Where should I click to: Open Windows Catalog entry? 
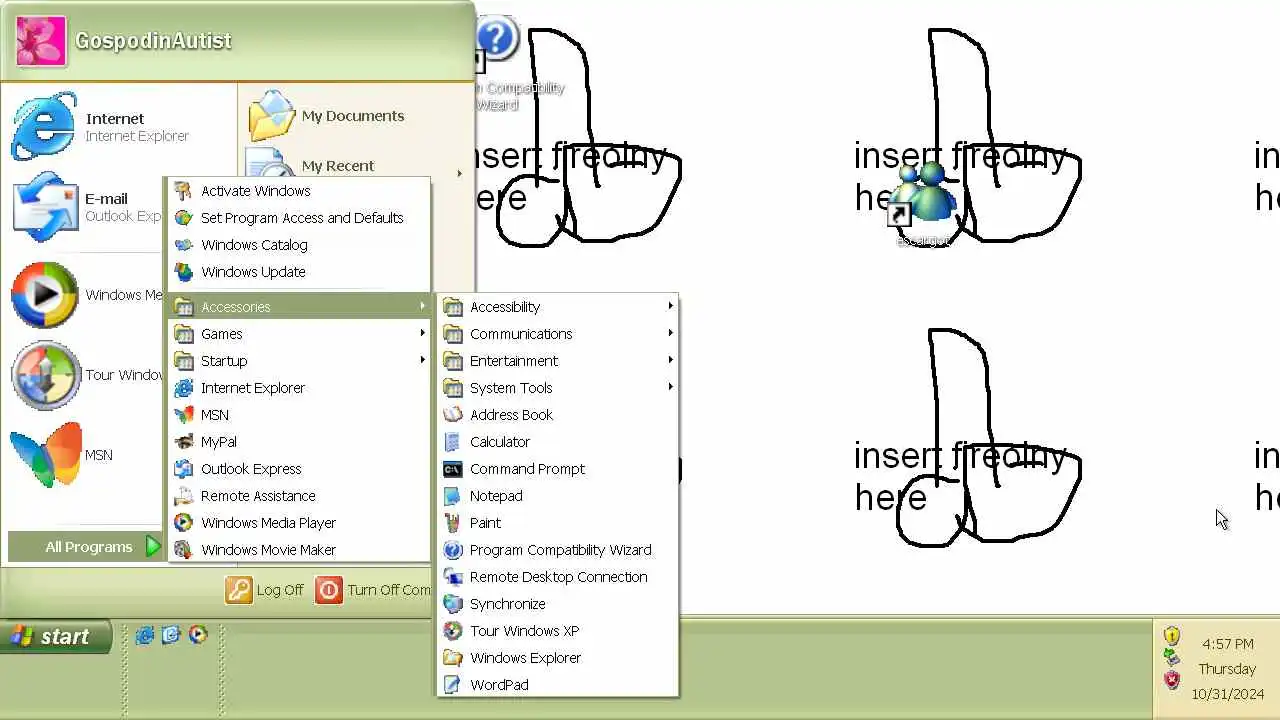point(300,245)
